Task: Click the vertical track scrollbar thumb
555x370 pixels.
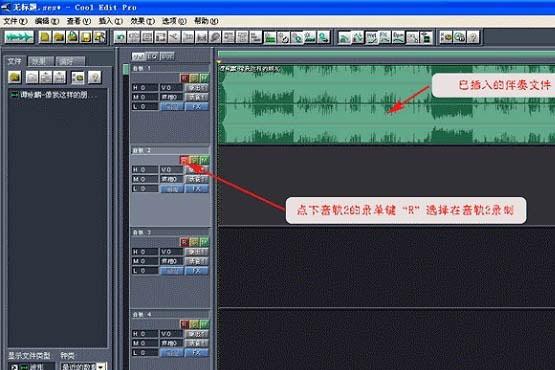Action: click(x=125, y=69)
